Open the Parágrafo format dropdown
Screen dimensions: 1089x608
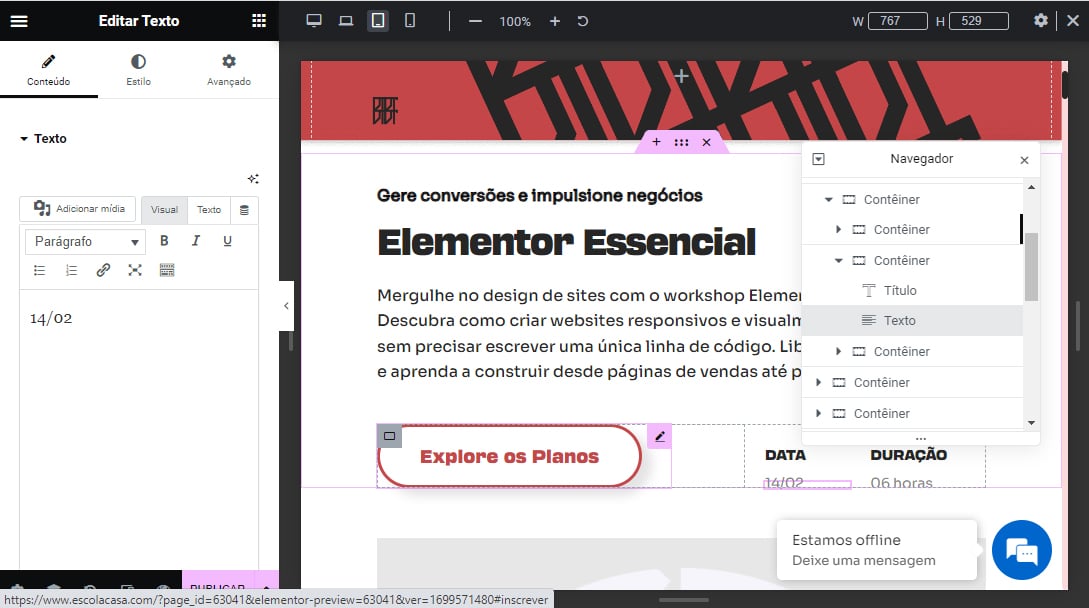point(85,242)
